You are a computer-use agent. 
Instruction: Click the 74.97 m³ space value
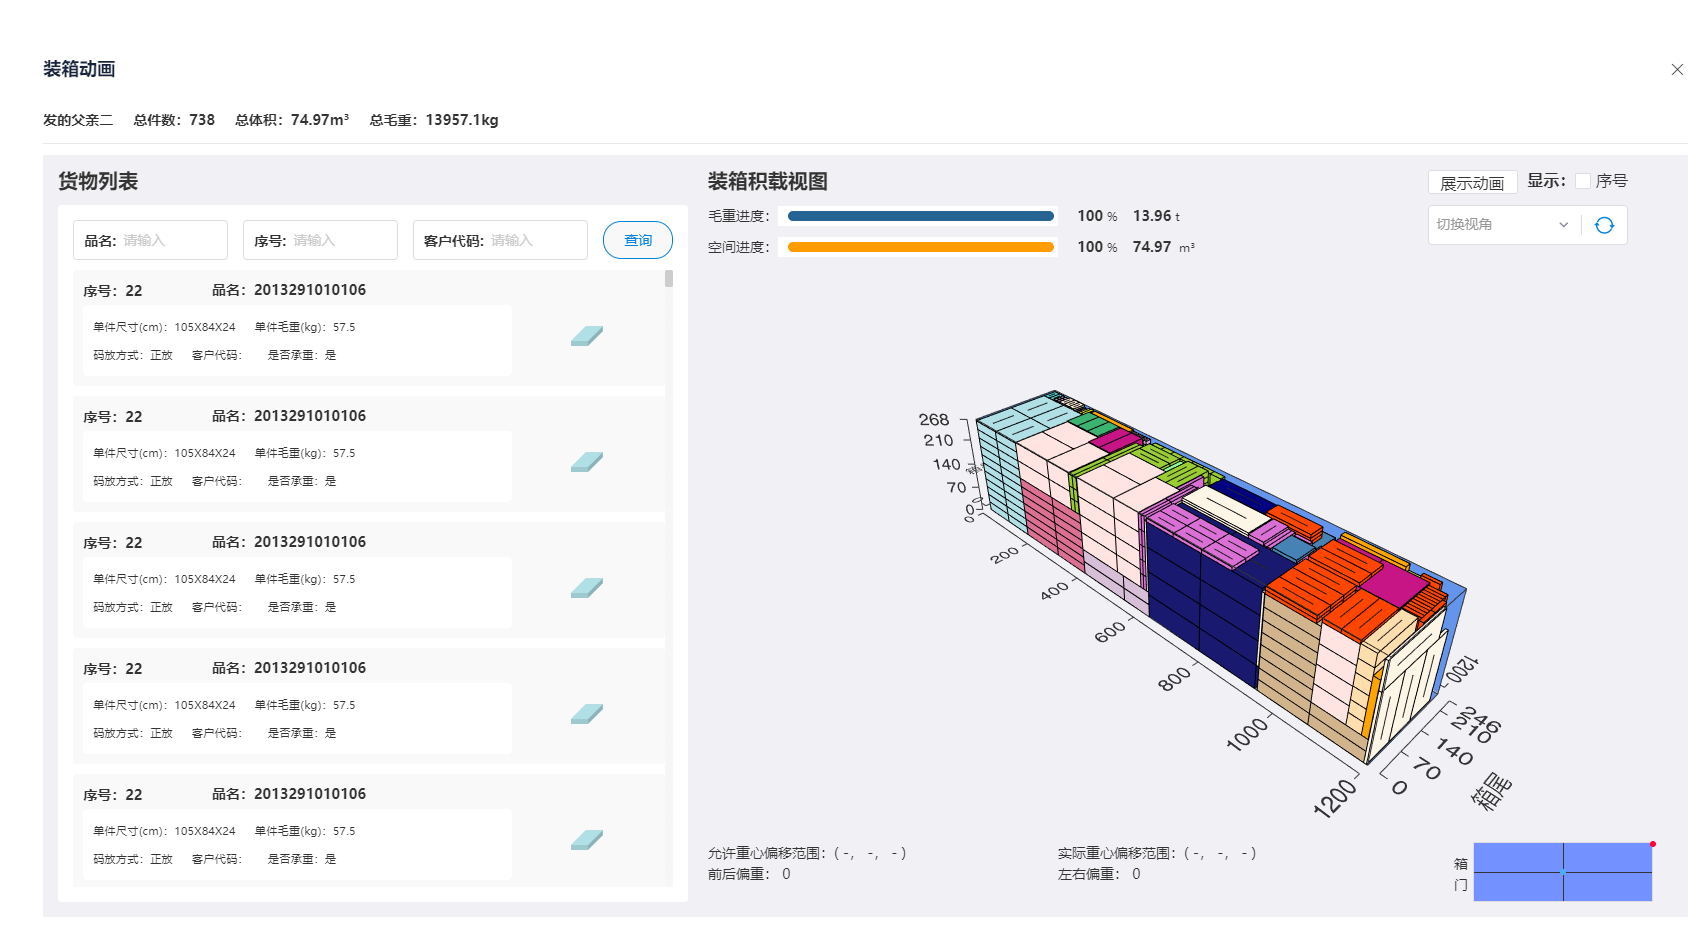coord(1163,247)
